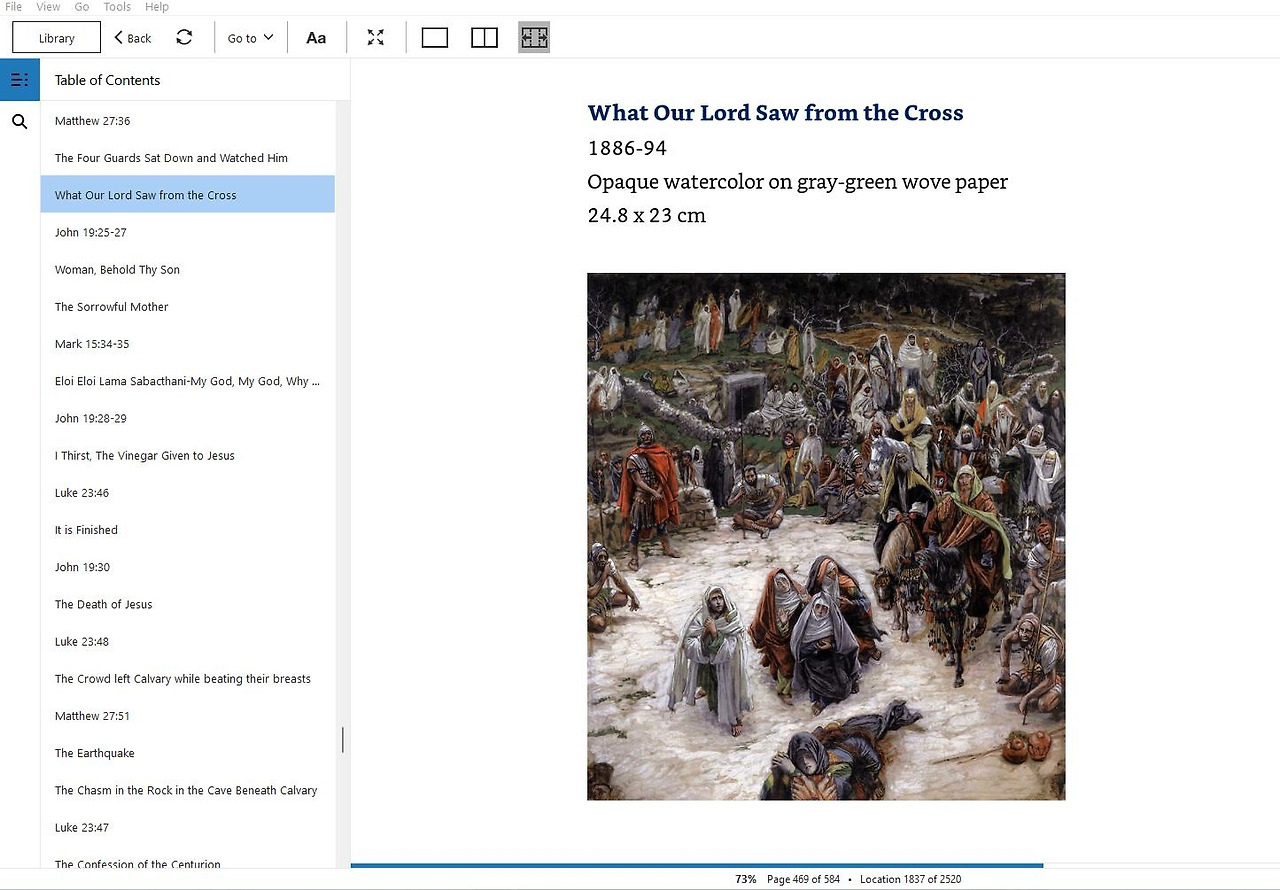The image size is (1280, 890).
Task: Click the Library button
Action: click(57, 38)
